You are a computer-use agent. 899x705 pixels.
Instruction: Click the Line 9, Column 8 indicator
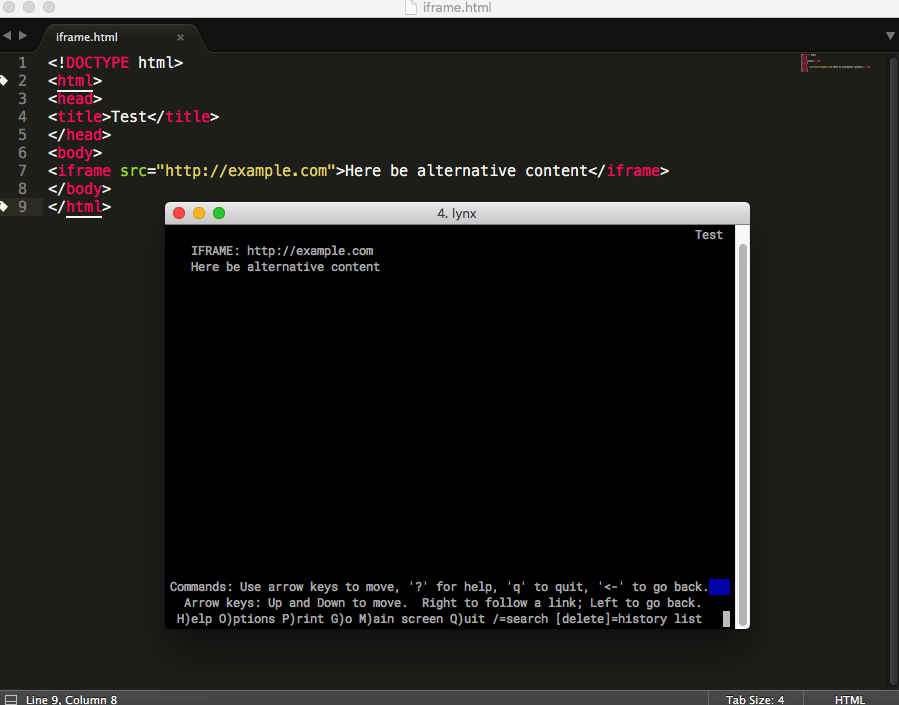[71, 699]
